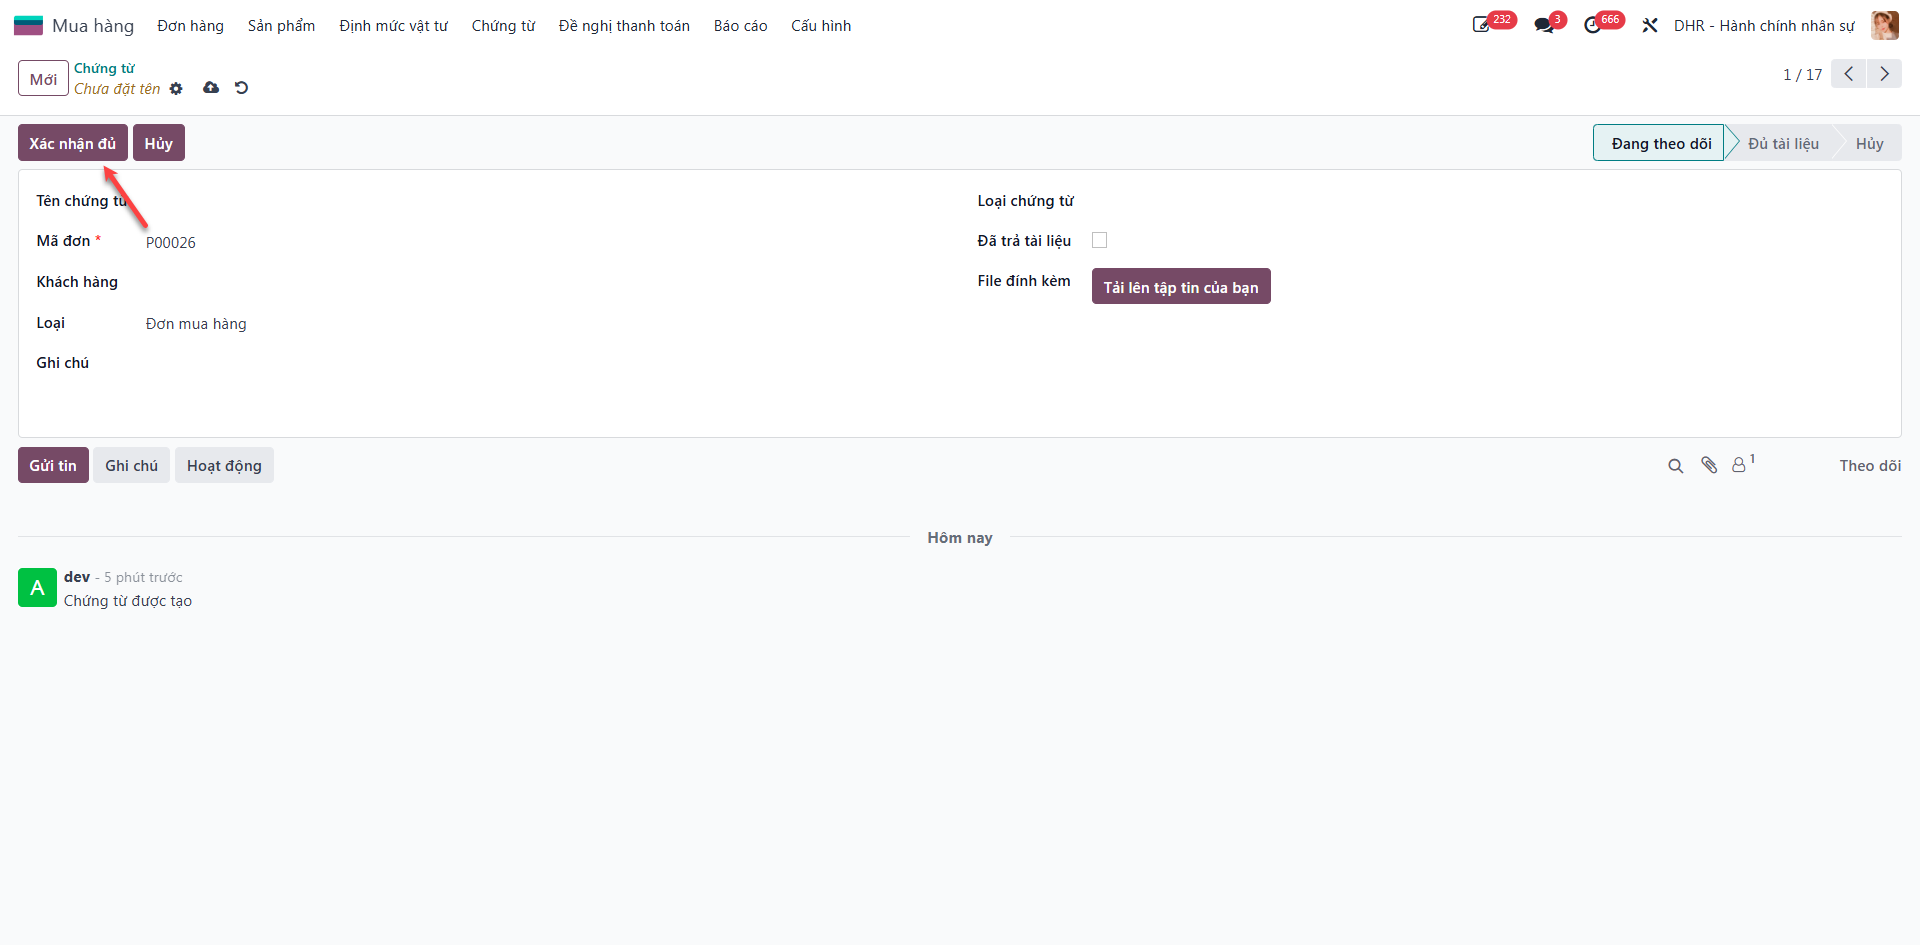
Task: Select the Hủy status stage
Action: (x=1869, y=143)
